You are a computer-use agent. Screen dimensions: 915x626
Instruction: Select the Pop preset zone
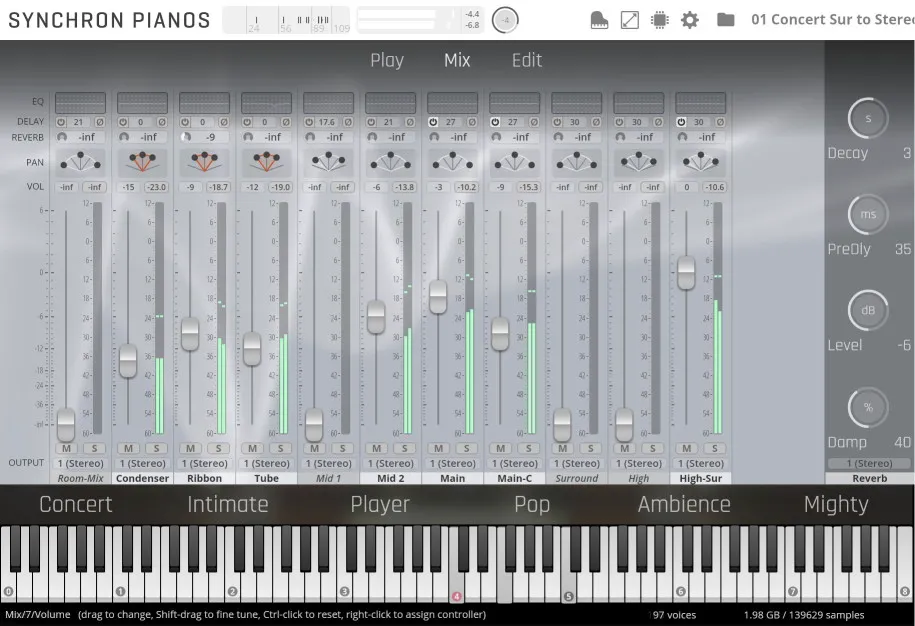click(x=531, y=505)
